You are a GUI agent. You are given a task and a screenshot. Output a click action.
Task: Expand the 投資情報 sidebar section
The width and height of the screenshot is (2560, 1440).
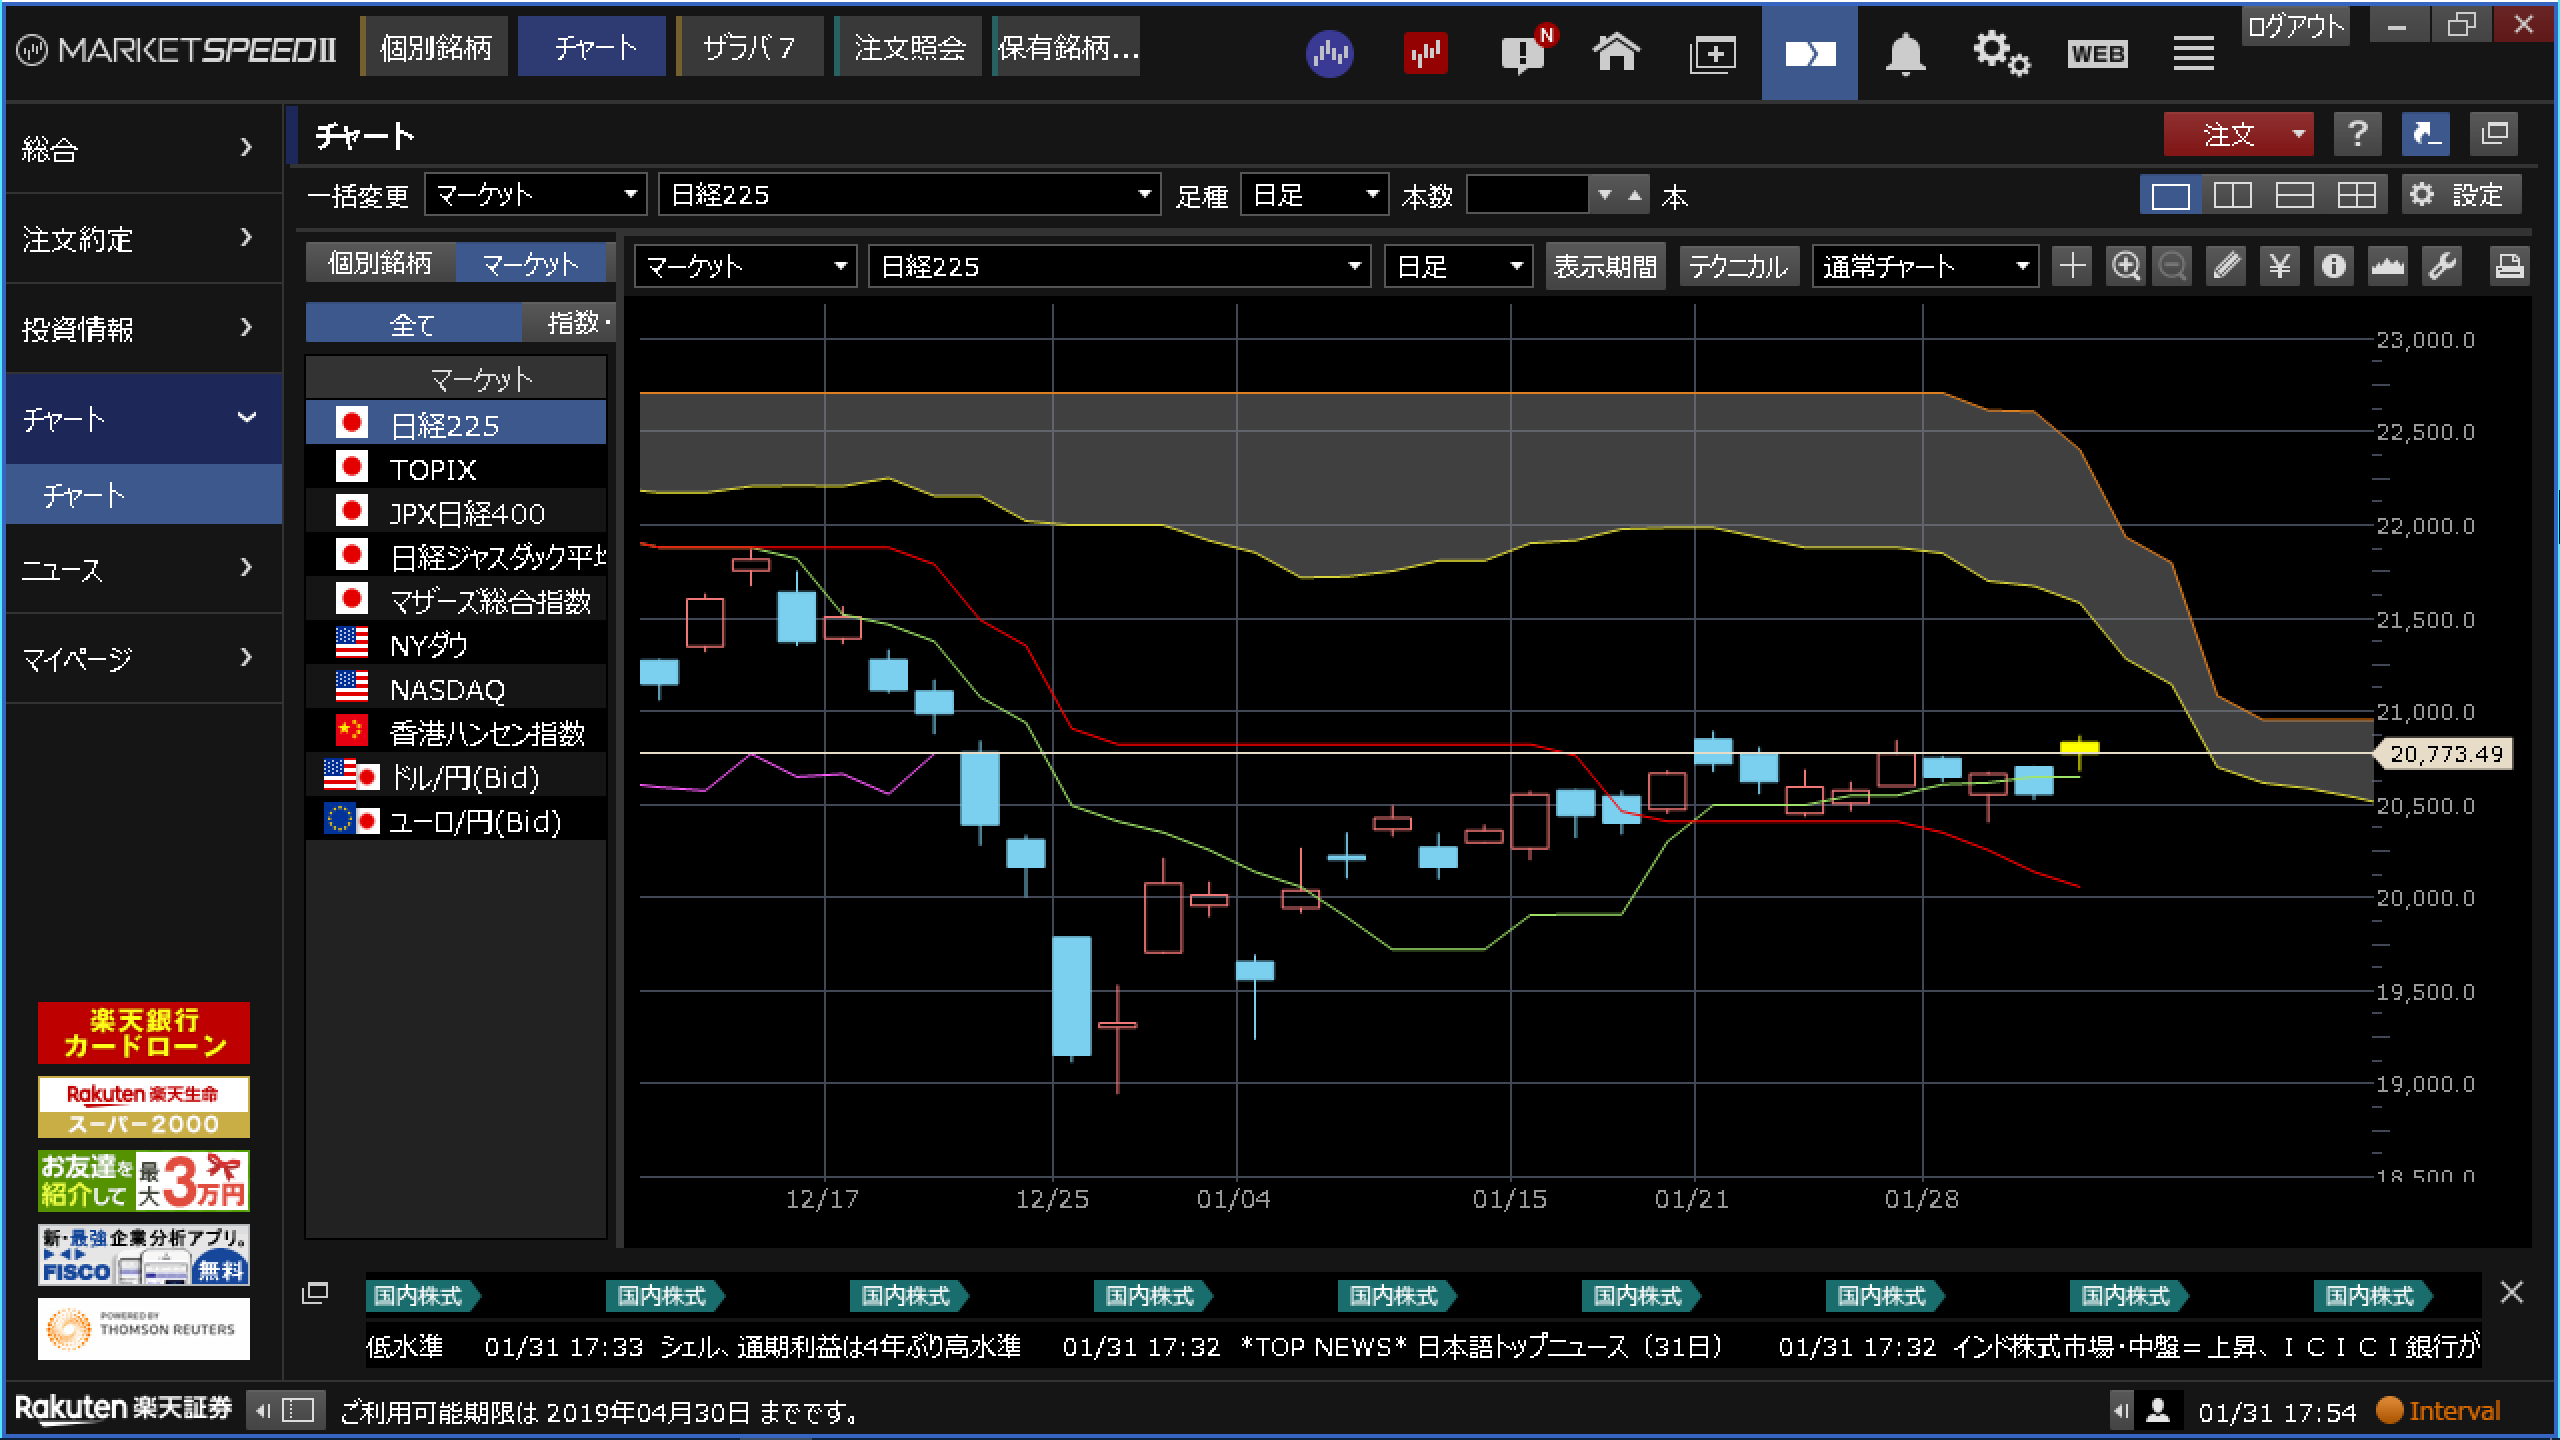(143, 328)
